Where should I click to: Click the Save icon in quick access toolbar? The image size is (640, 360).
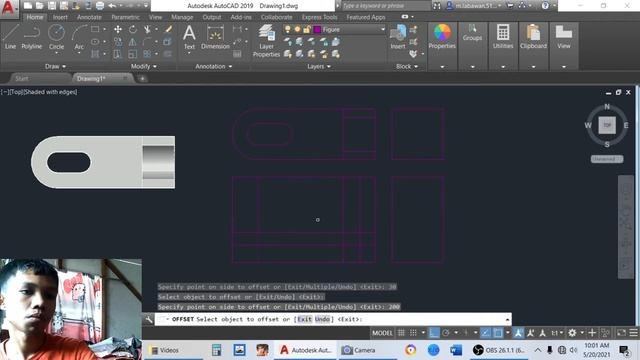point(52,6)
